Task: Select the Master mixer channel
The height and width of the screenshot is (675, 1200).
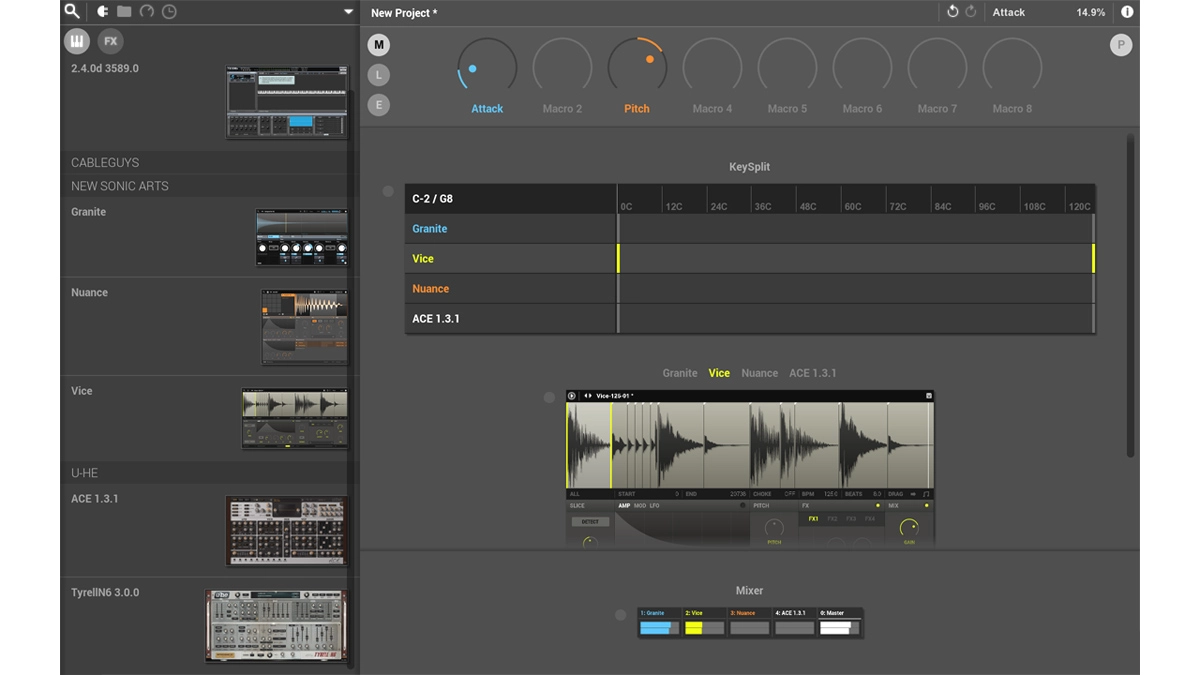Action: point(839,622)
